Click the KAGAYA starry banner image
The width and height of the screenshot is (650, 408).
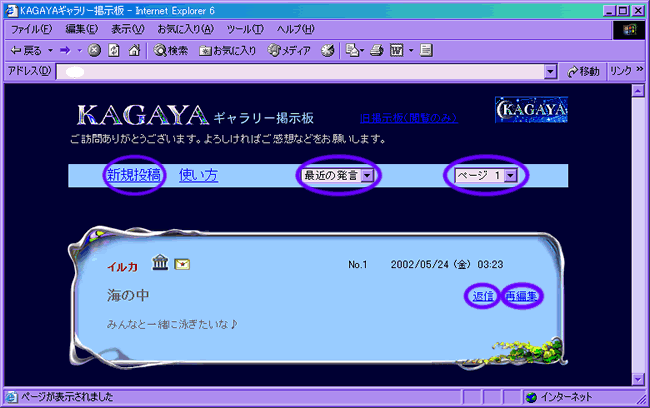pyautogui.click(x=531, y=109)
